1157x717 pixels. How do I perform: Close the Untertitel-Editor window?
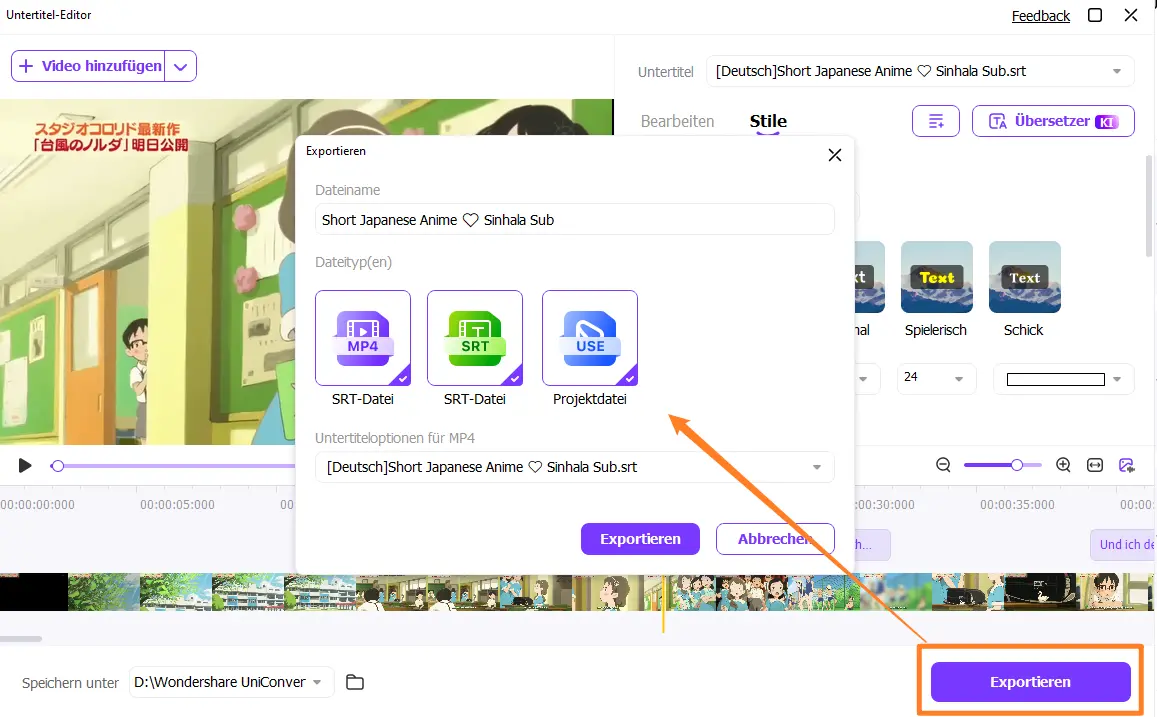coord(1130,15)
